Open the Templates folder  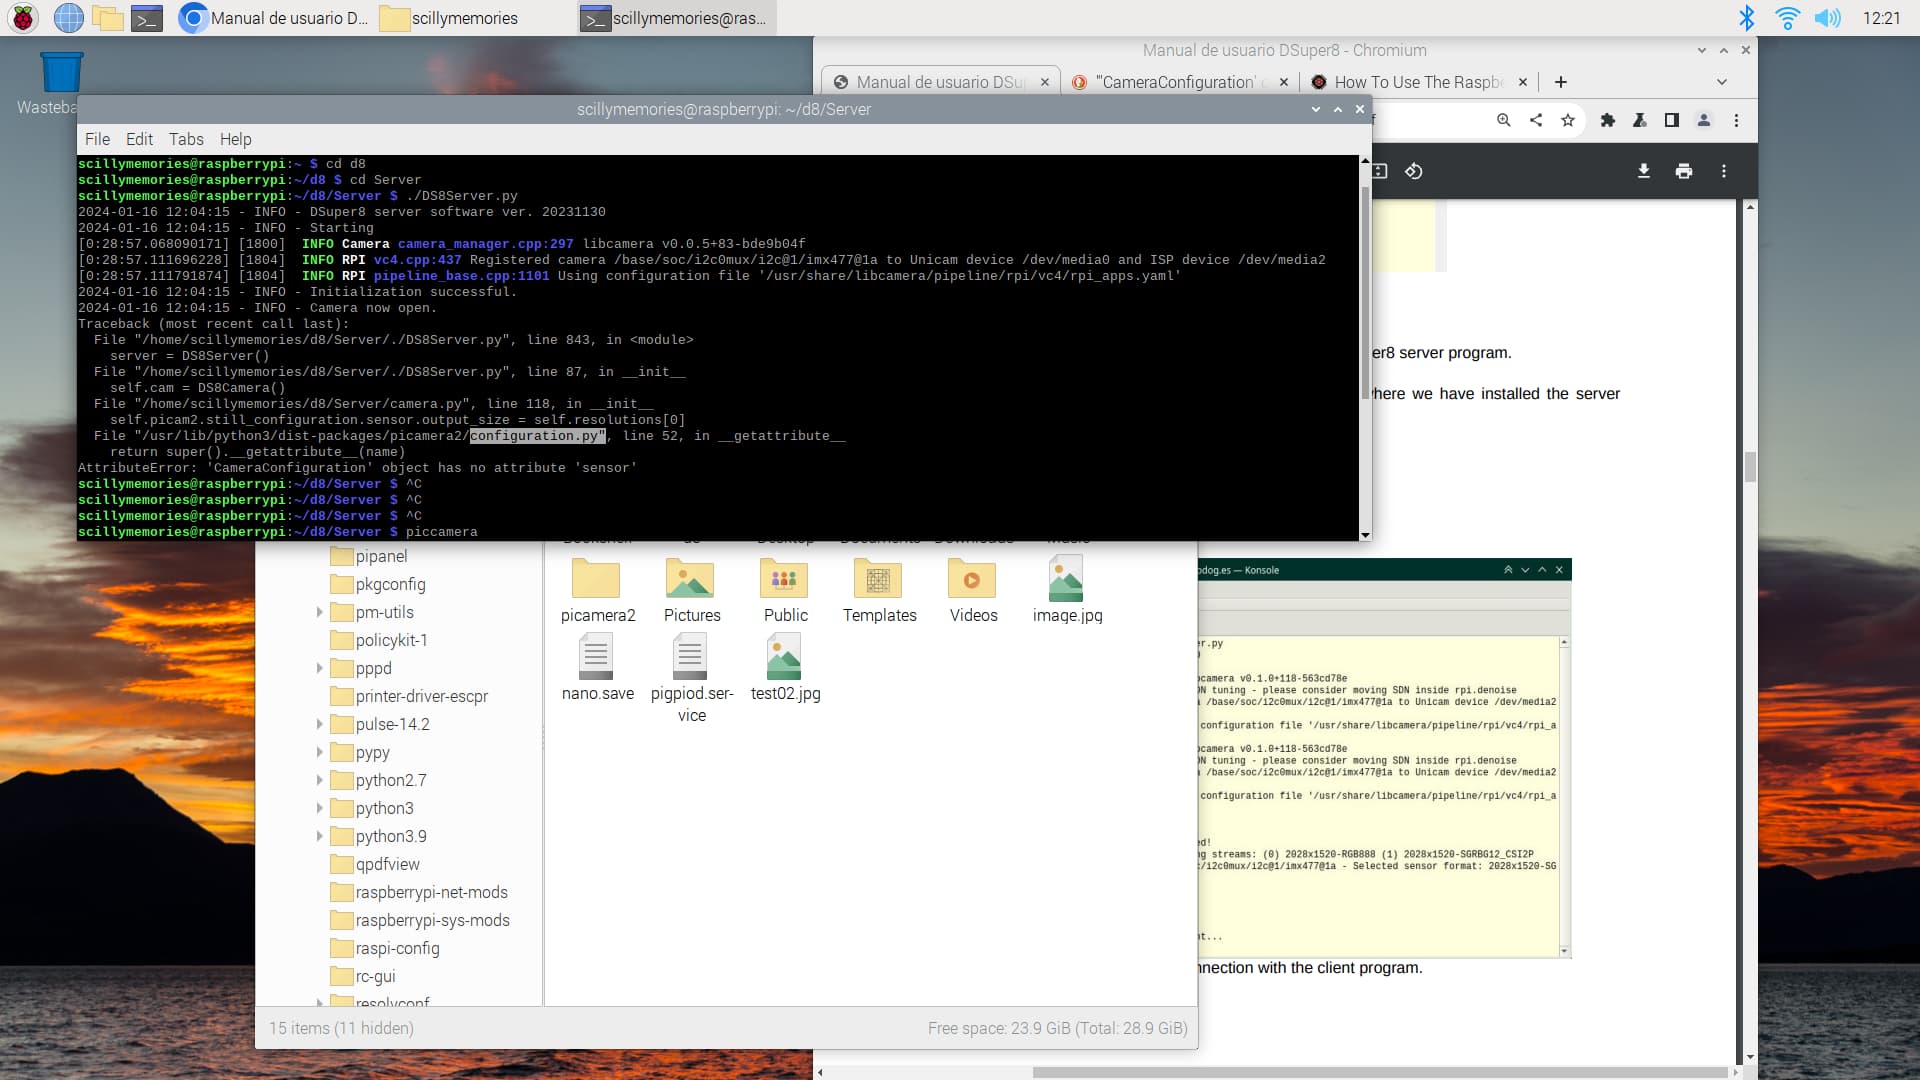879,591
